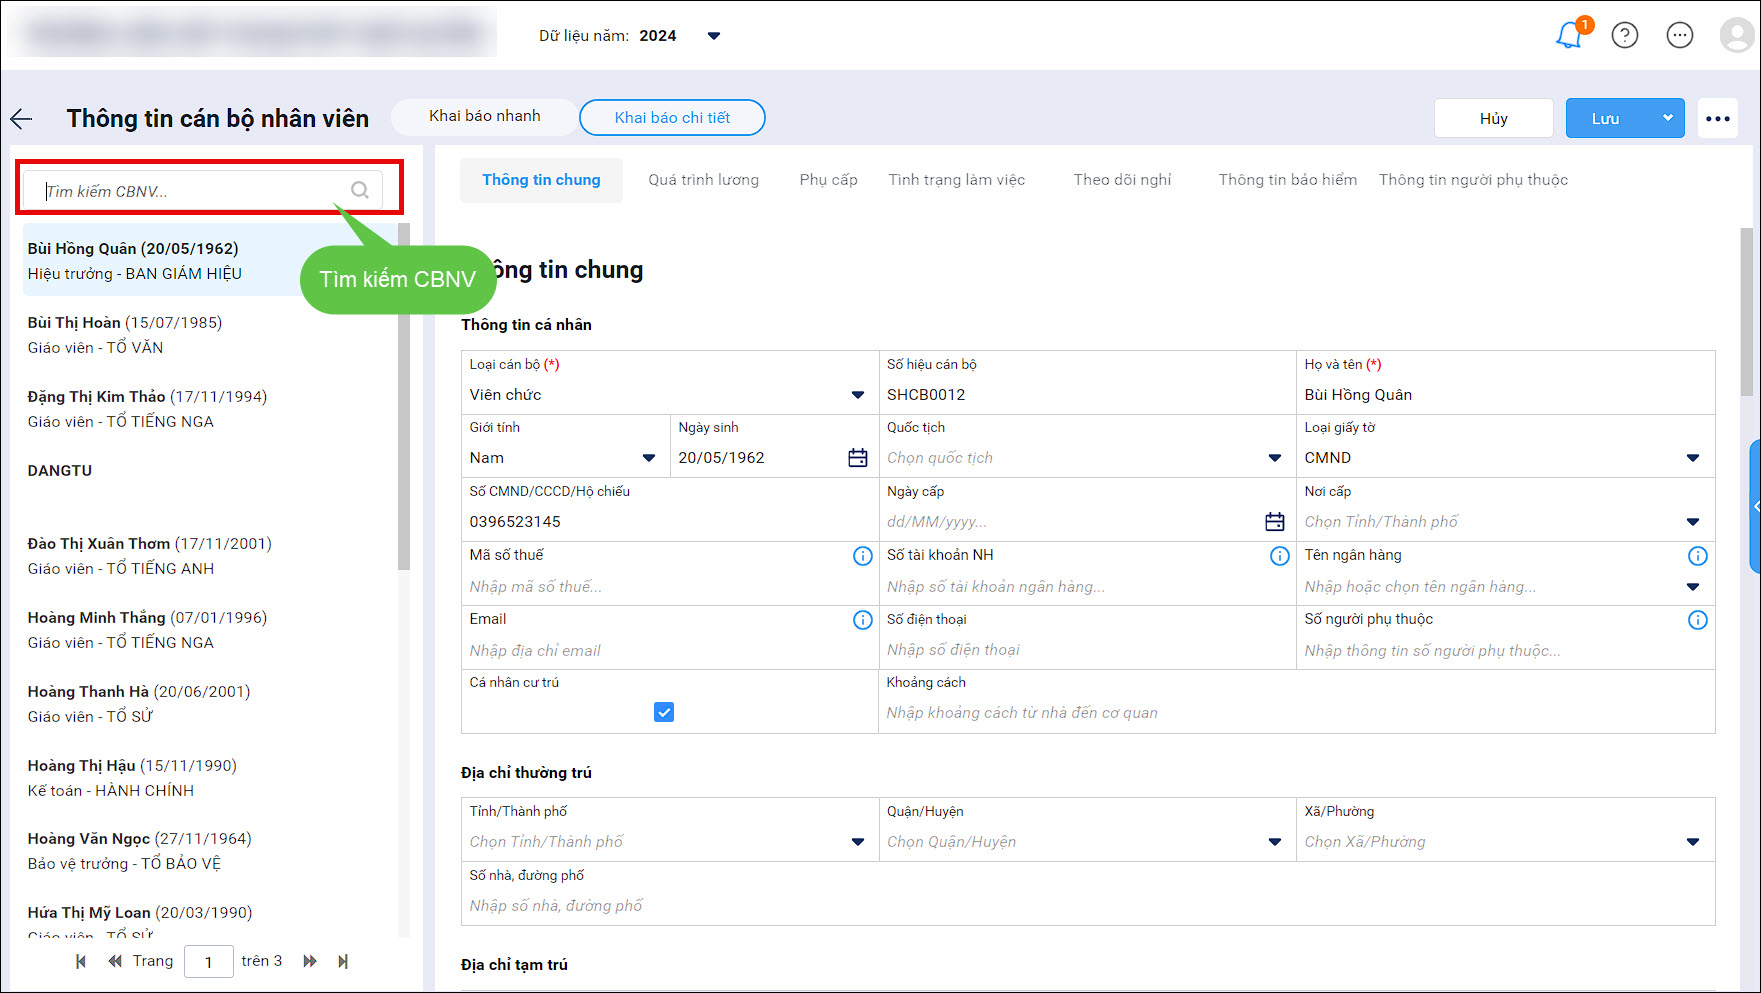Screen dimensions: 1761x993
Task: Go to first page of employee list
Action: click(81, 961)
